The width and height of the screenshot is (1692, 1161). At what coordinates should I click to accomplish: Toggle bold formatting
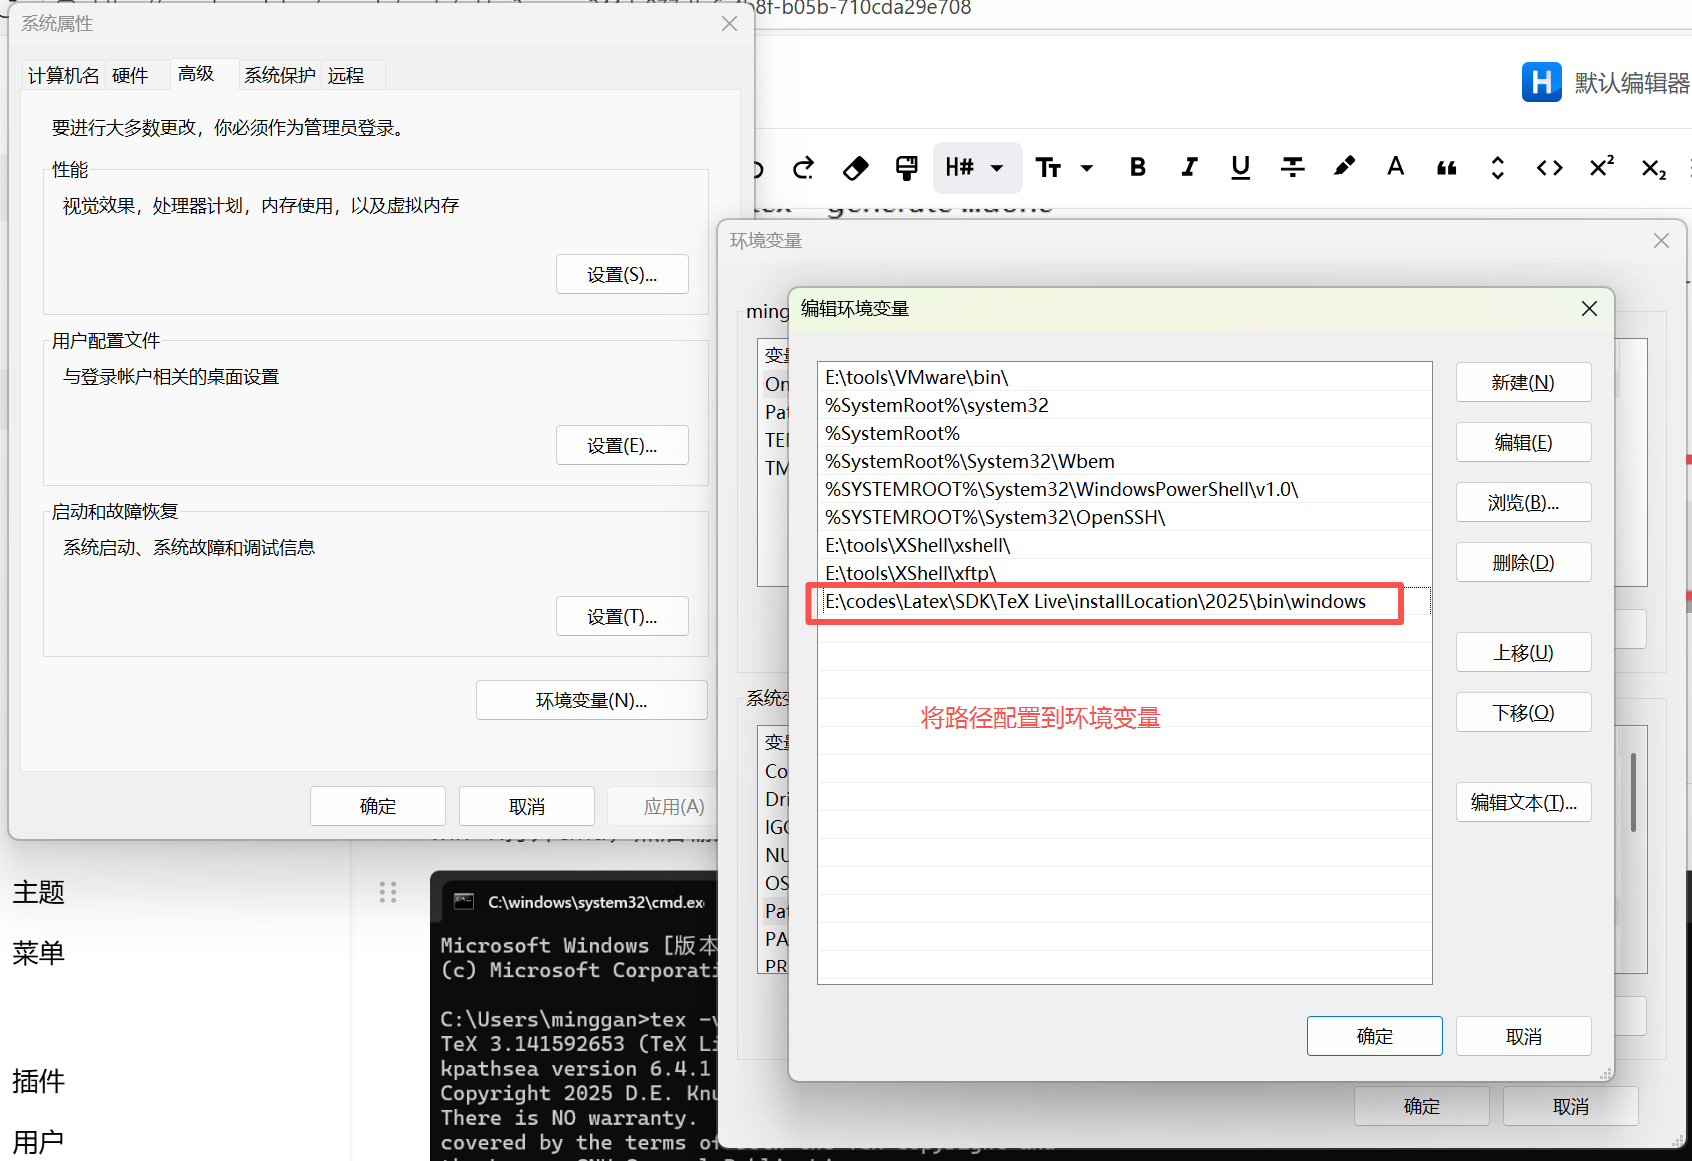[1137, 168]
